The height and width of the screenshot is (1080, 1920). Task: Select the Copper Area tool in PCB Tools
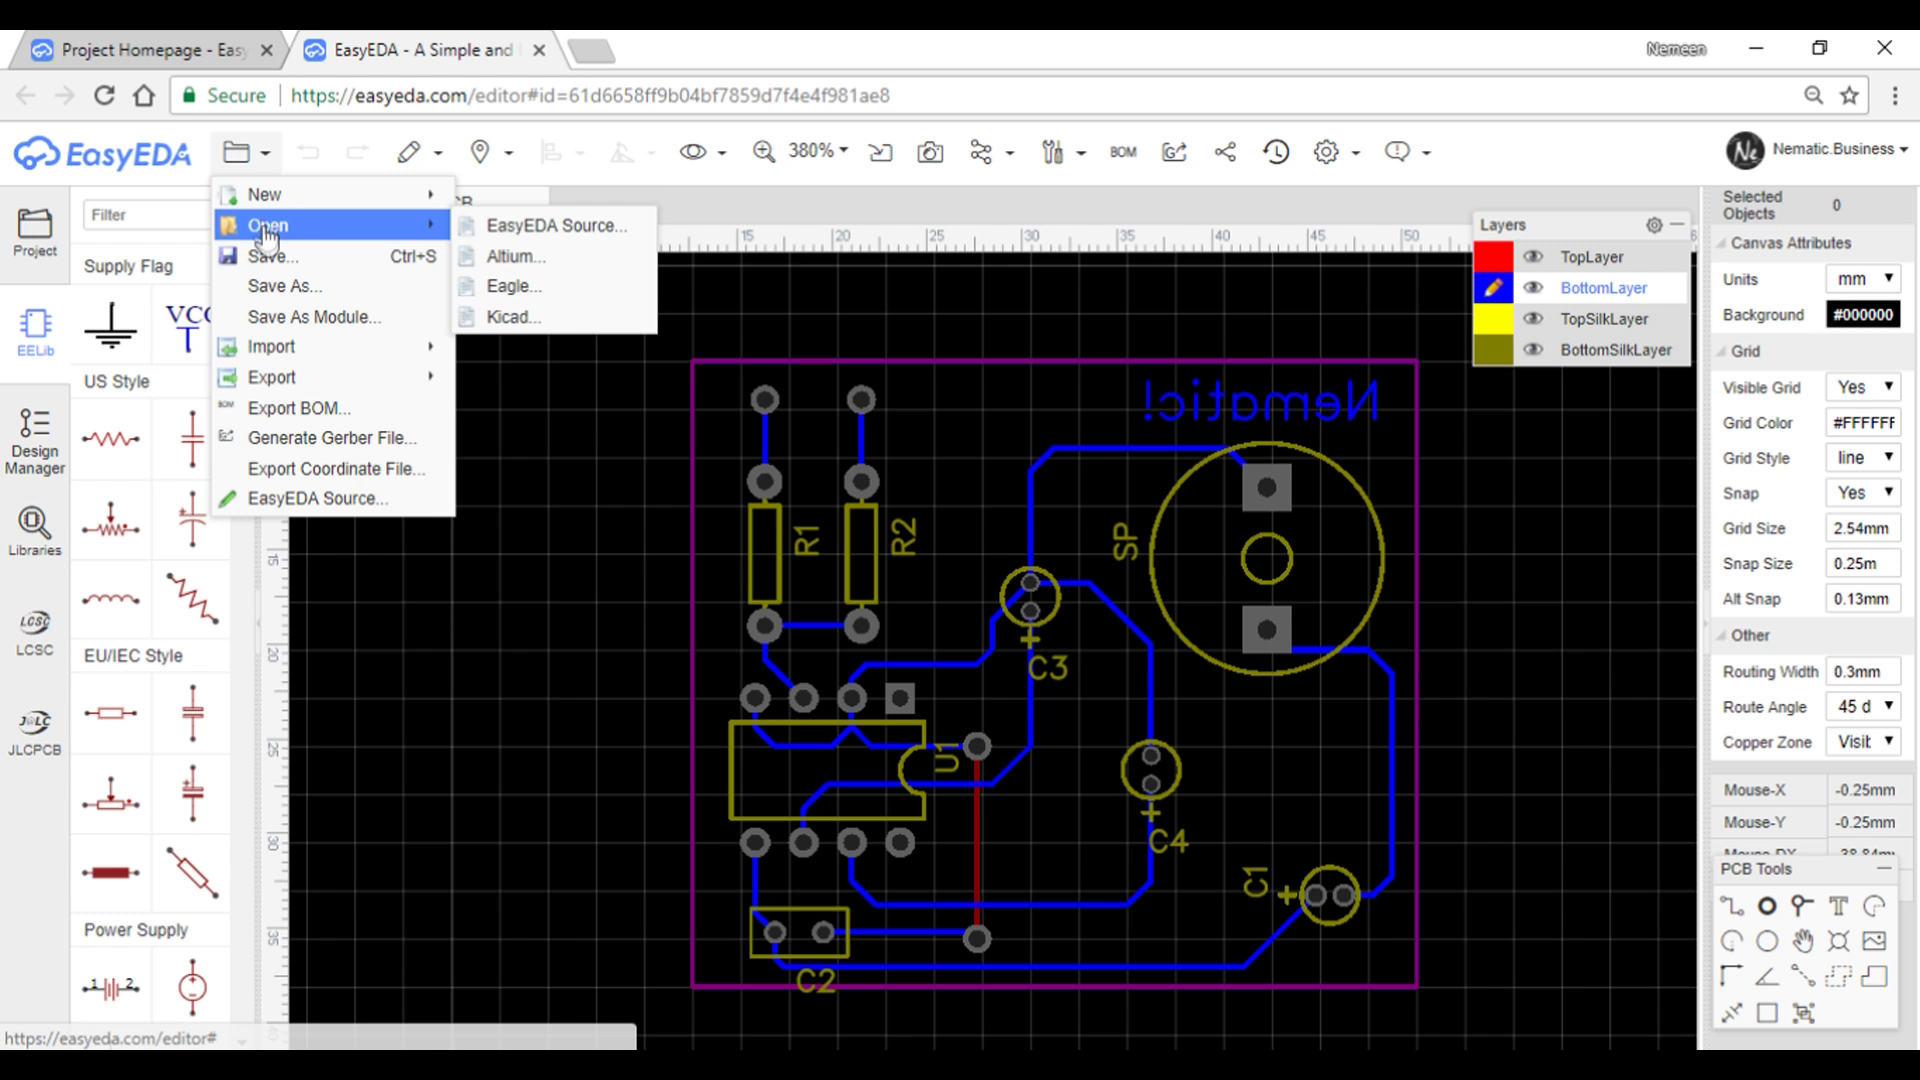[x=1838, y=976]
